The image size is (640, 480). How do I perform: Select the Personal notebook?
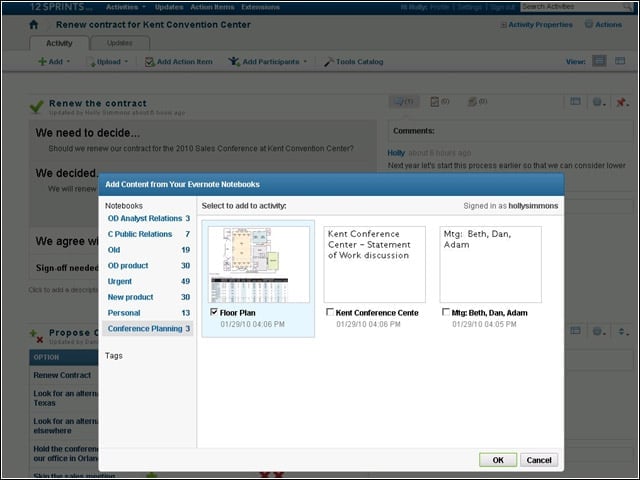point(149,313)
